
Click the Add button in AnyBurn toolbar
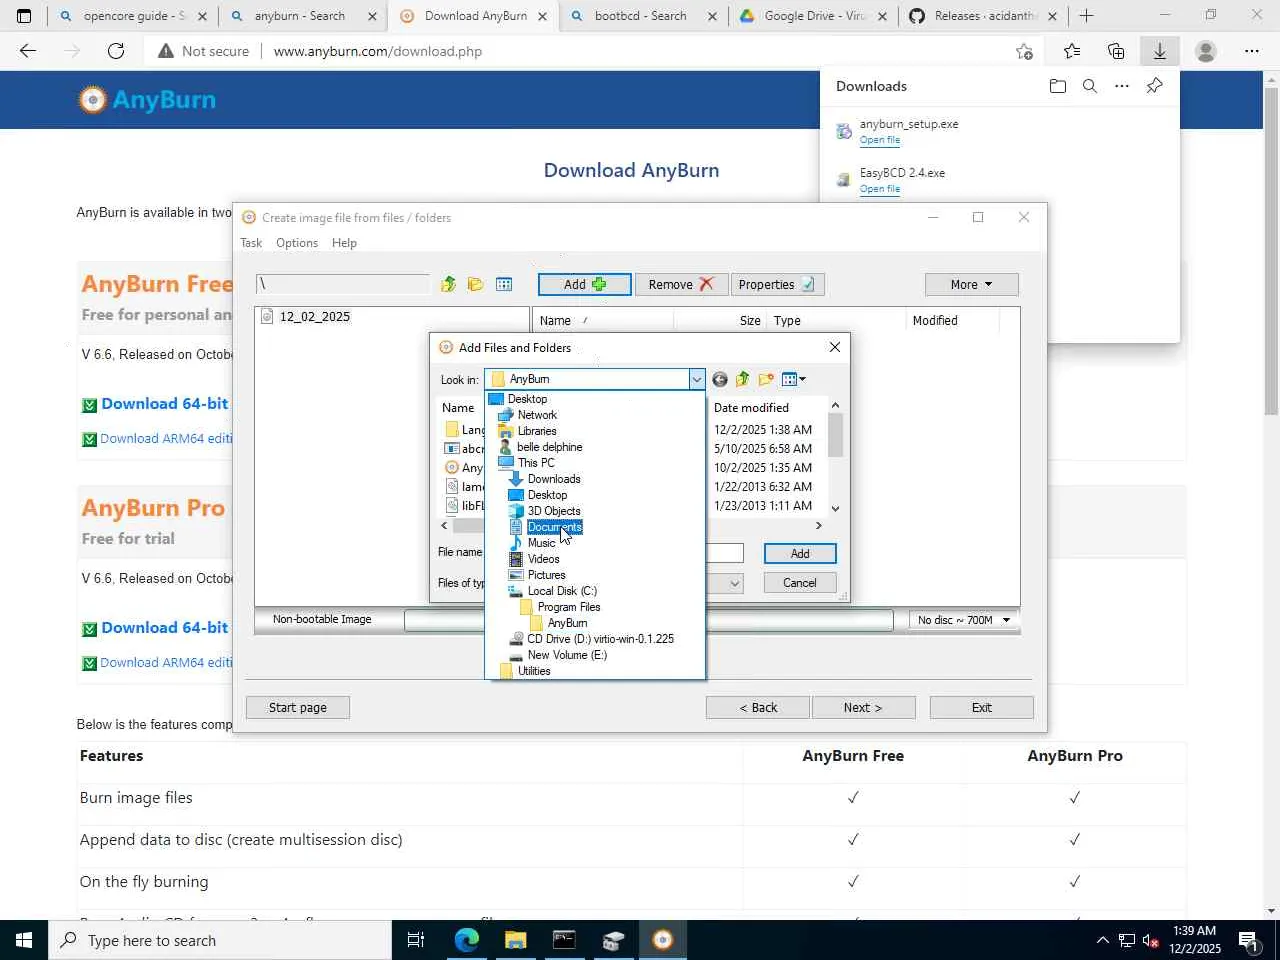coord(585,285)
